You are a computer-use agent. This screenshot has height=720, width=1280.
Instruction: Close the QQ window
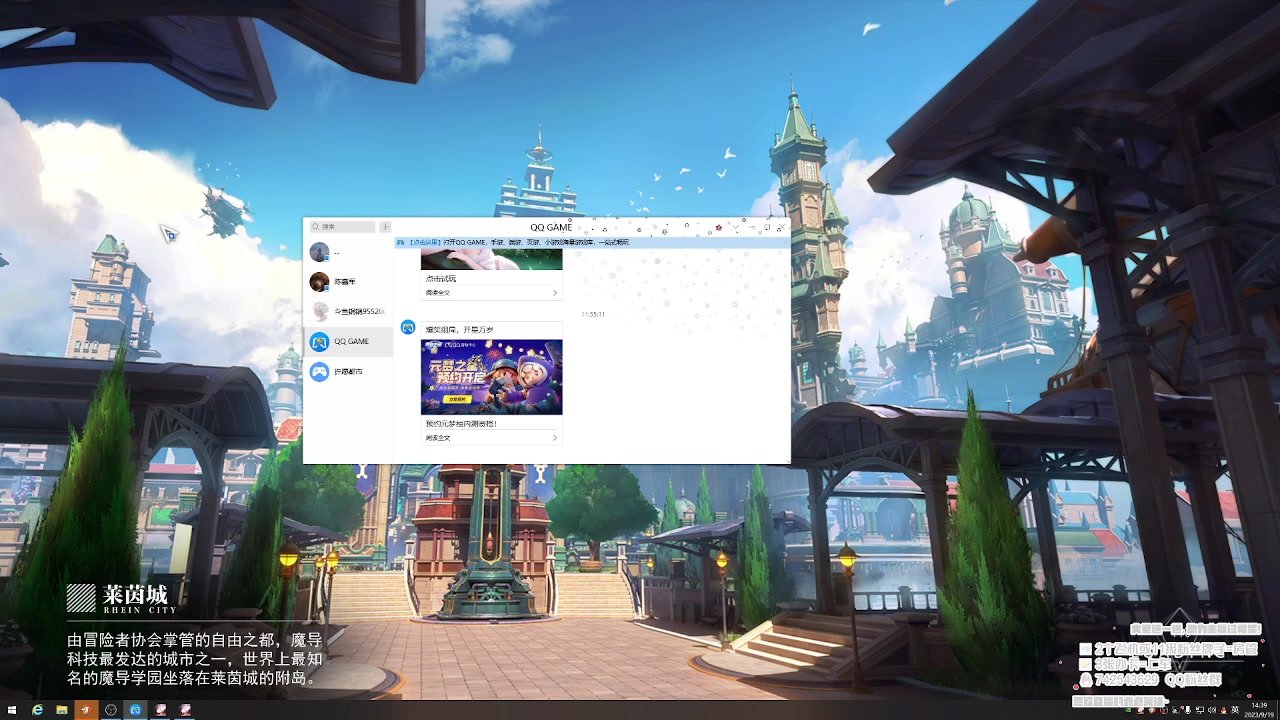click(x=782, y=227)
